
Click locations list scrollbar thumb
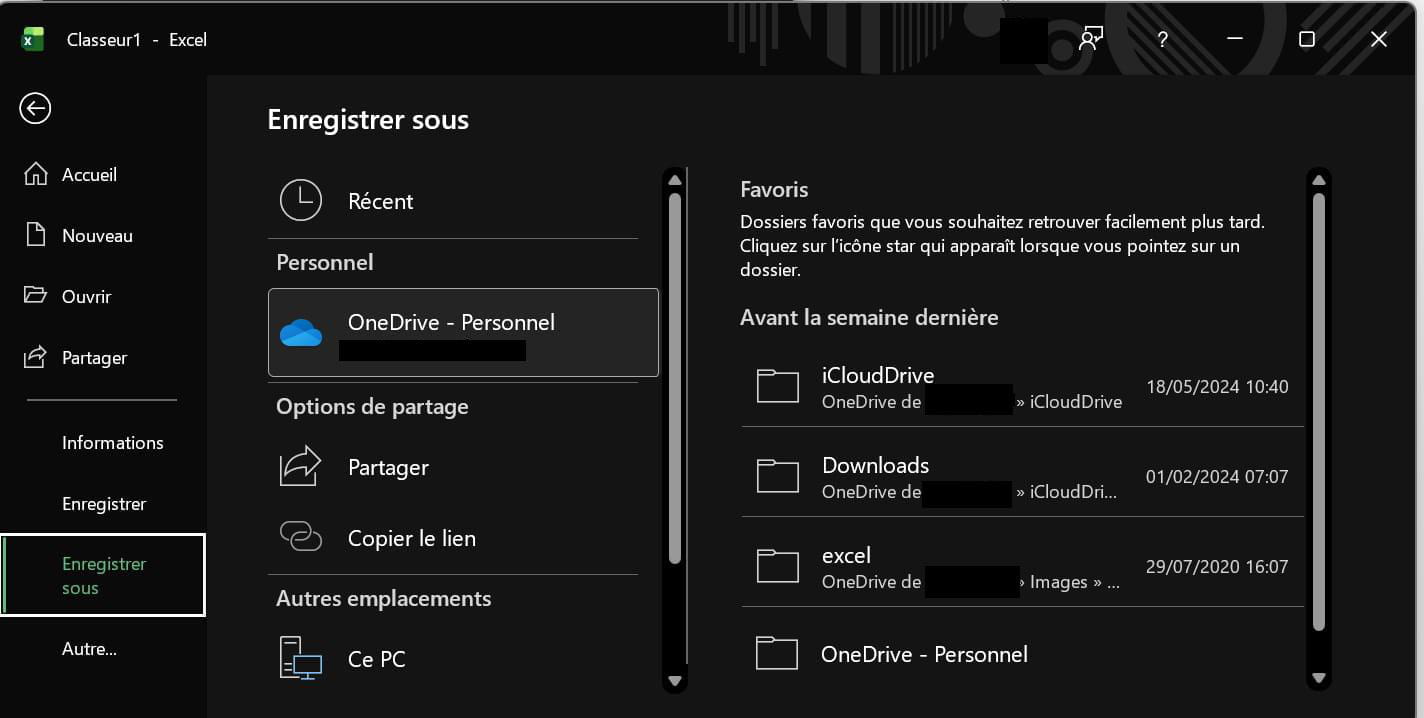coord(674,380)
